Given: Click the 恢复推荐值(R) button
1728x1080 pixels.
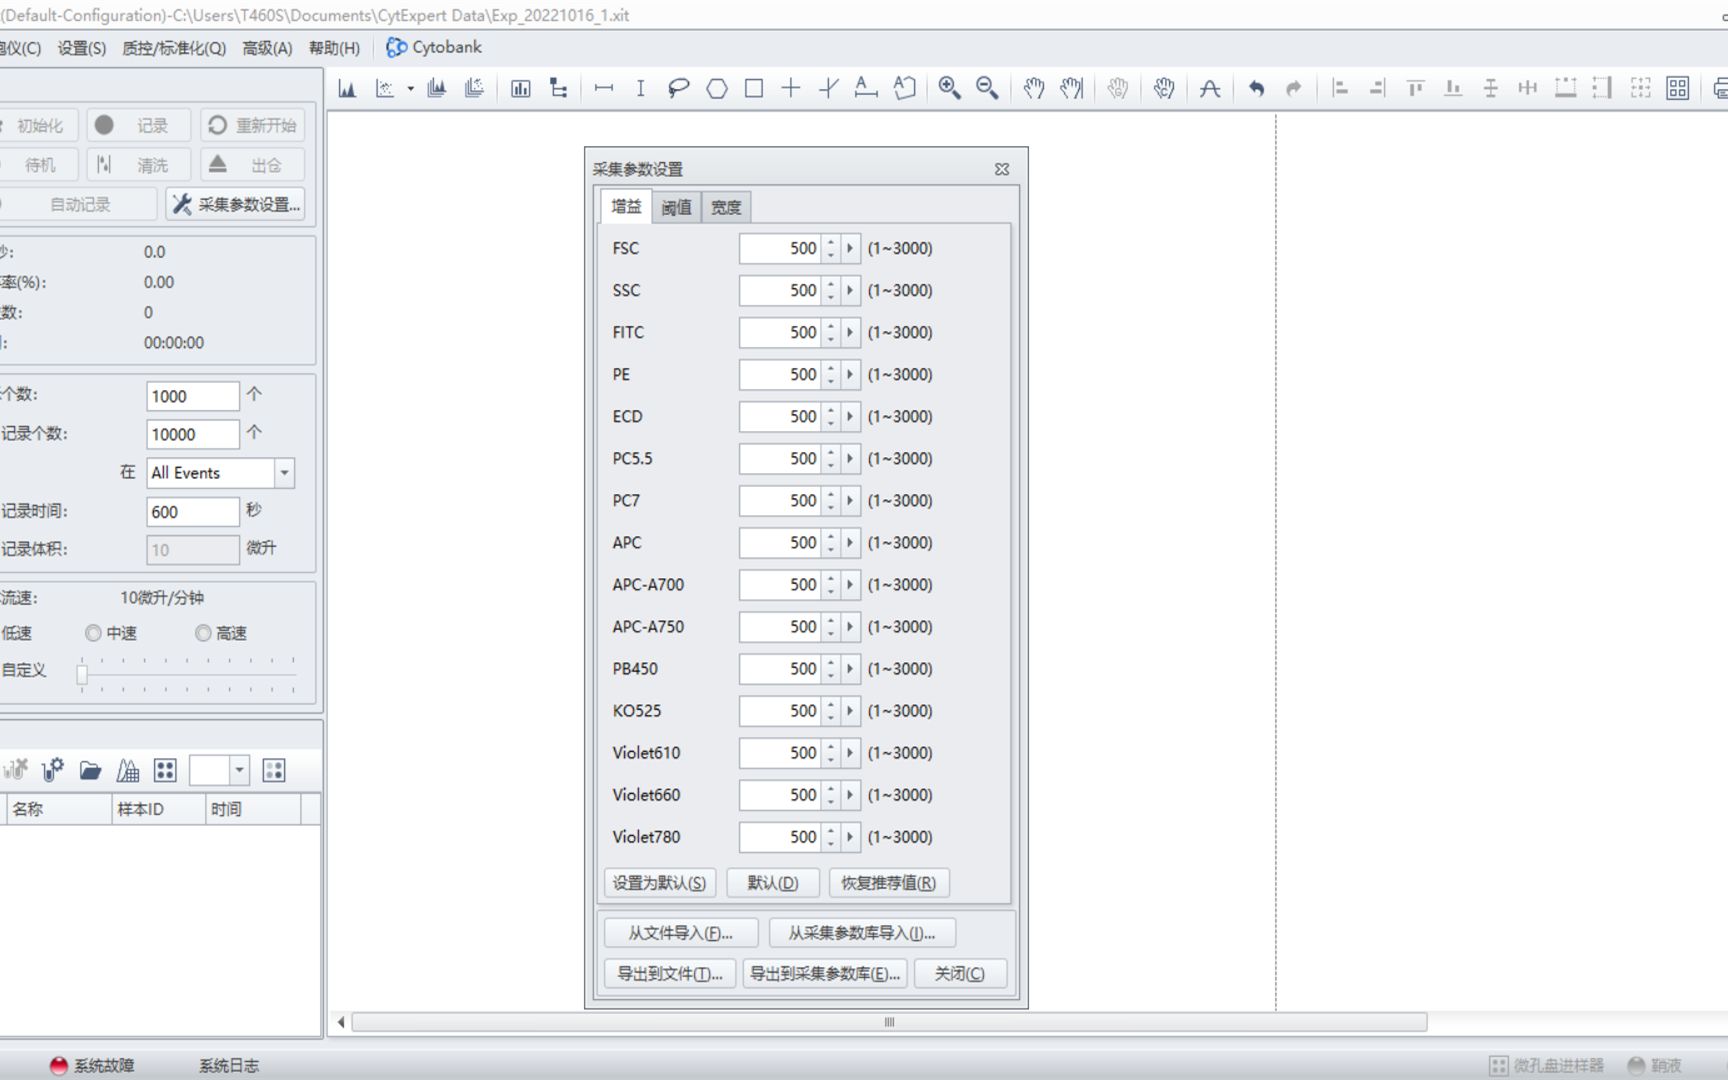Looking at the screenshot, I should 889,883.
